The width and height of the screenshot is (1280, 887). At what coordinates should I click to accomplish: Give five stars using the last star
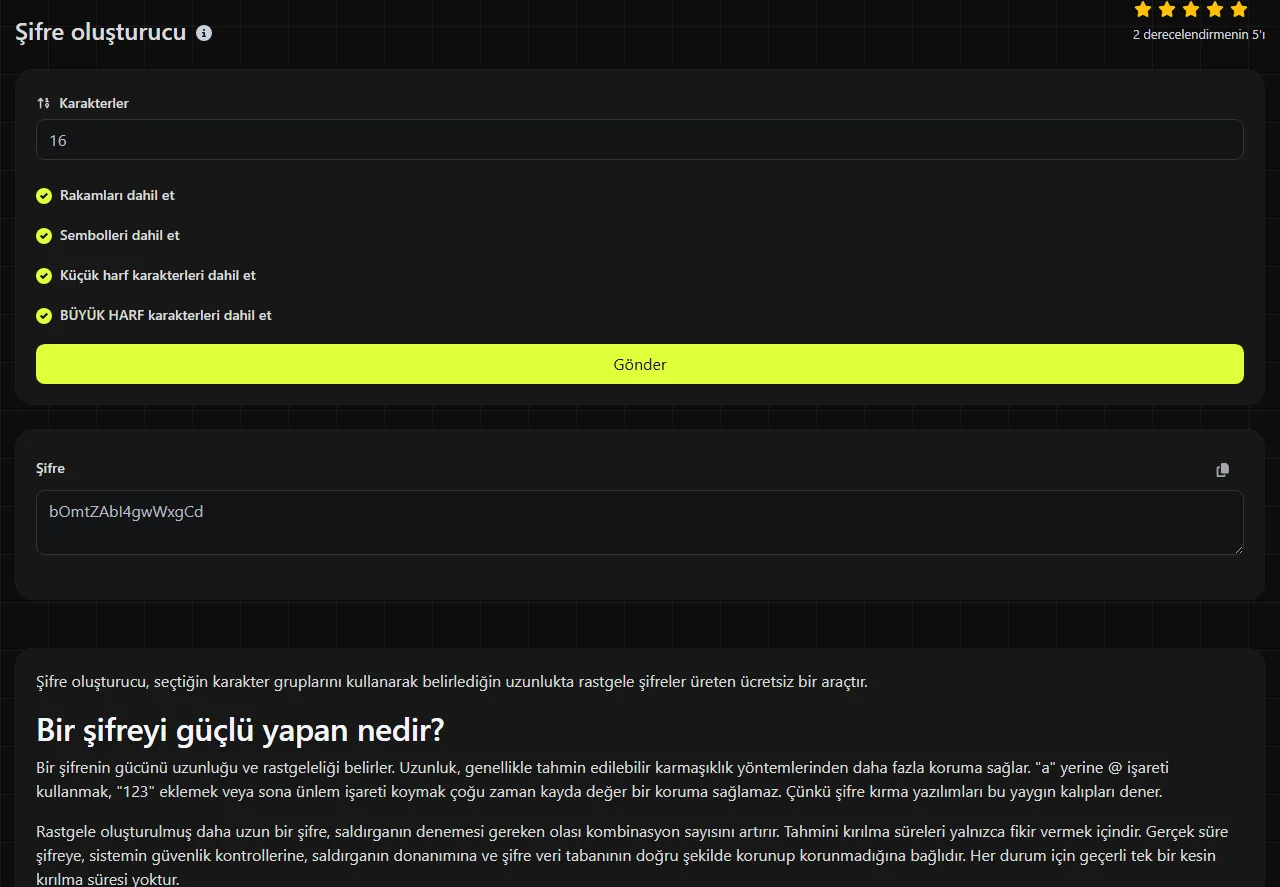1239,10
